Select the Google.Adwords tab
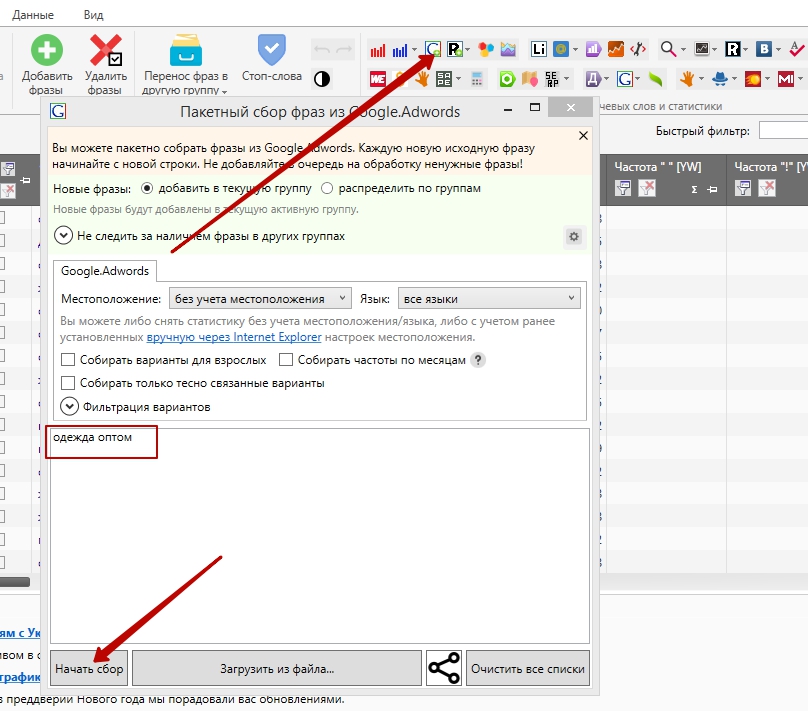Screen dimensions: 808x711 pyautogui.click(x=105, y=271)
